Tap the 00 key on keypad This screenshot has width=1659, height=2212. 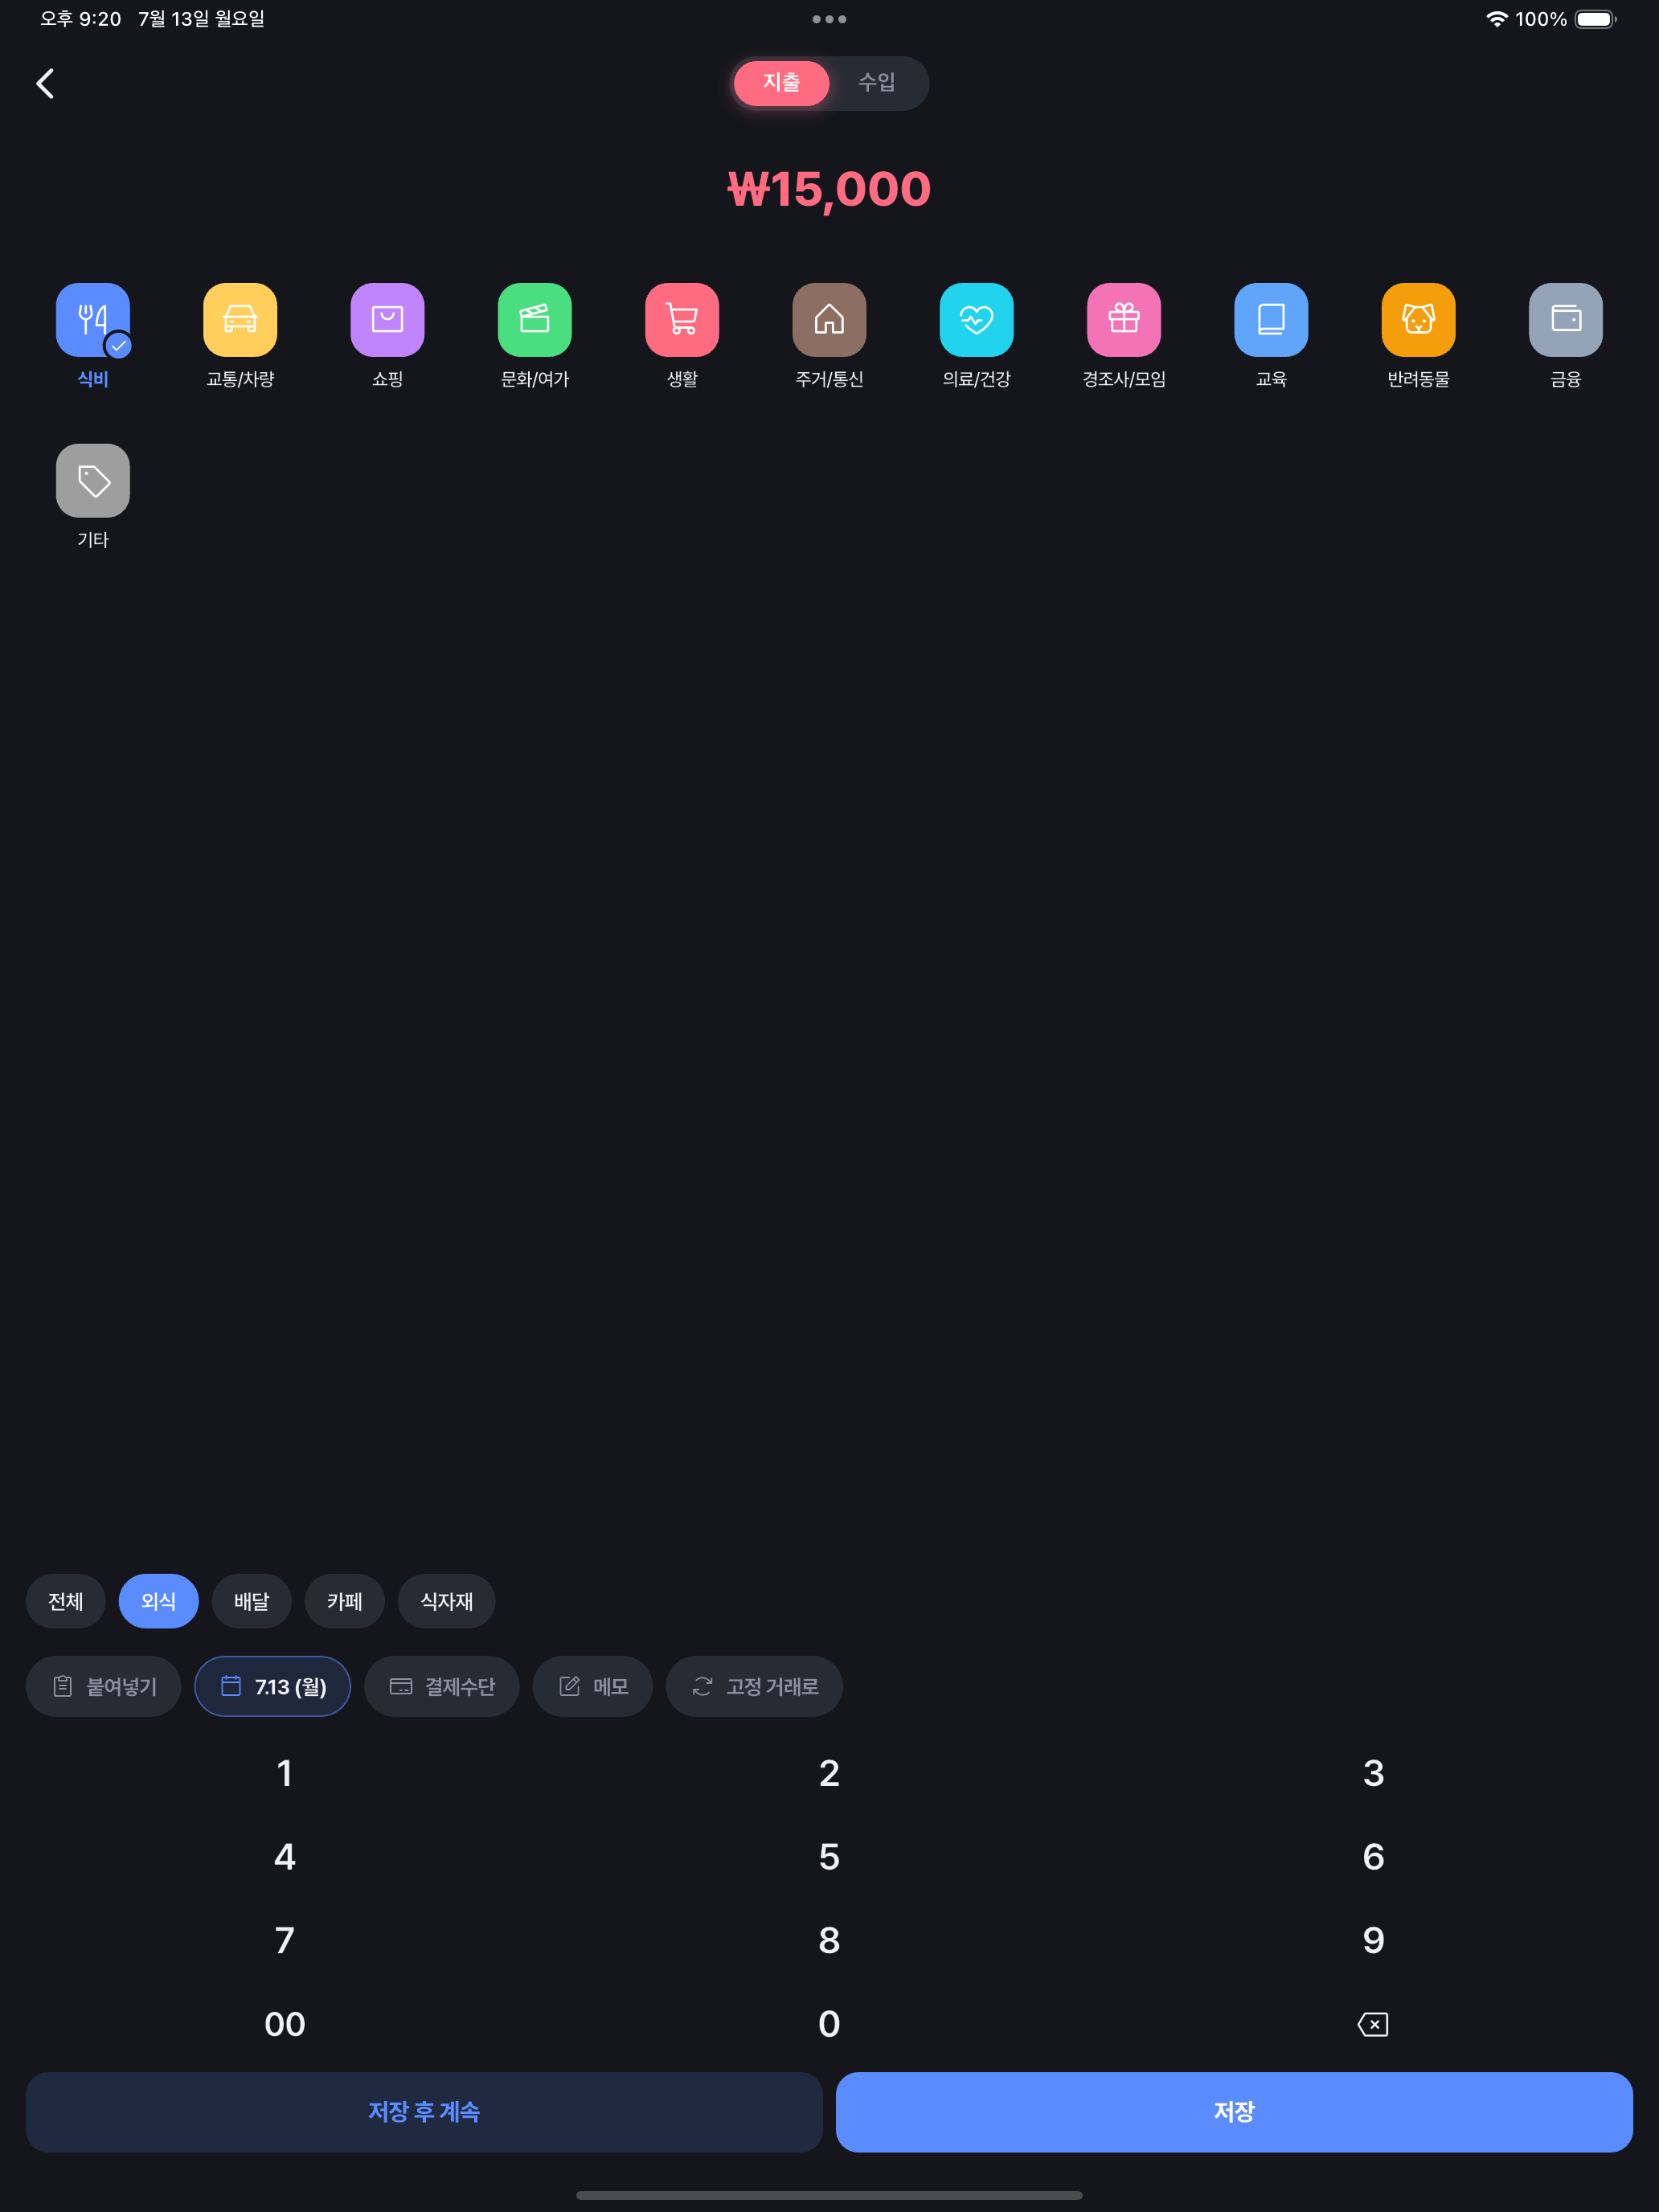coord(285,2024)
